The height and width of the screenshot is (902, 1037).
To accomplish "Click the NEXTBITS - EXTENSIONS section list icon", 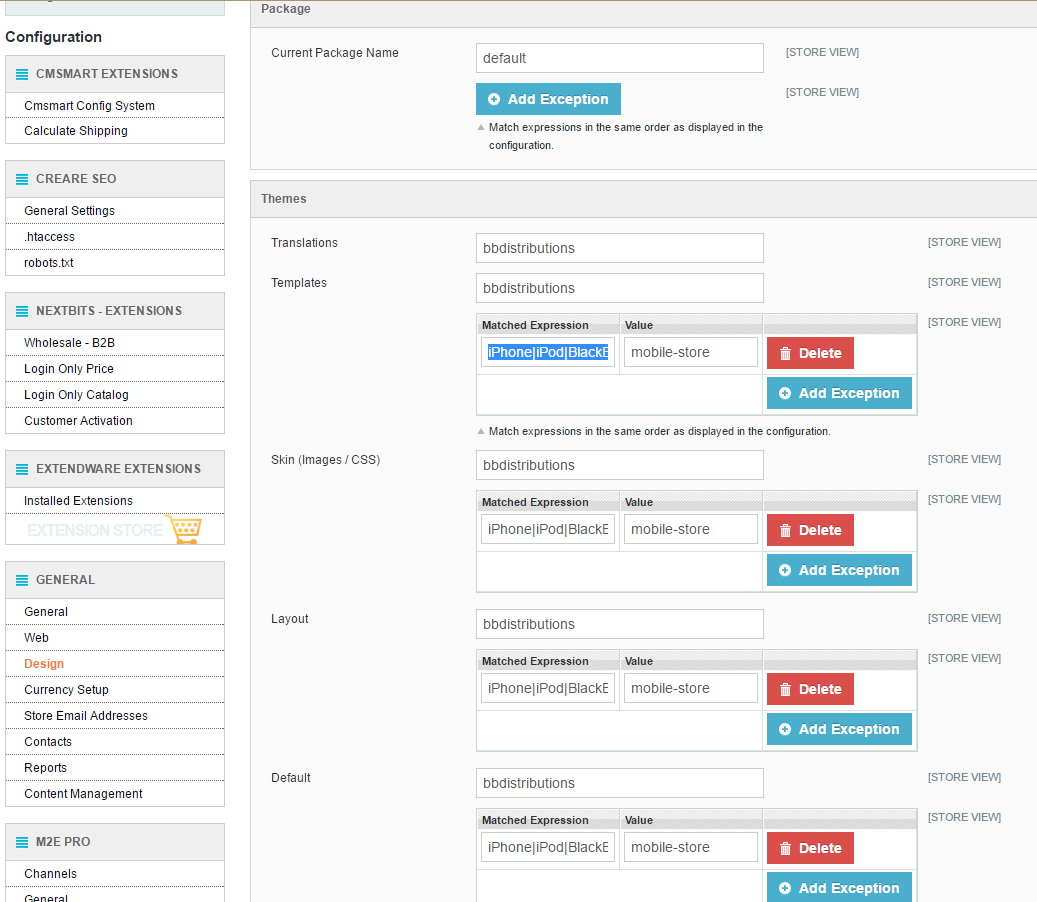I will [x=22, y=311].
